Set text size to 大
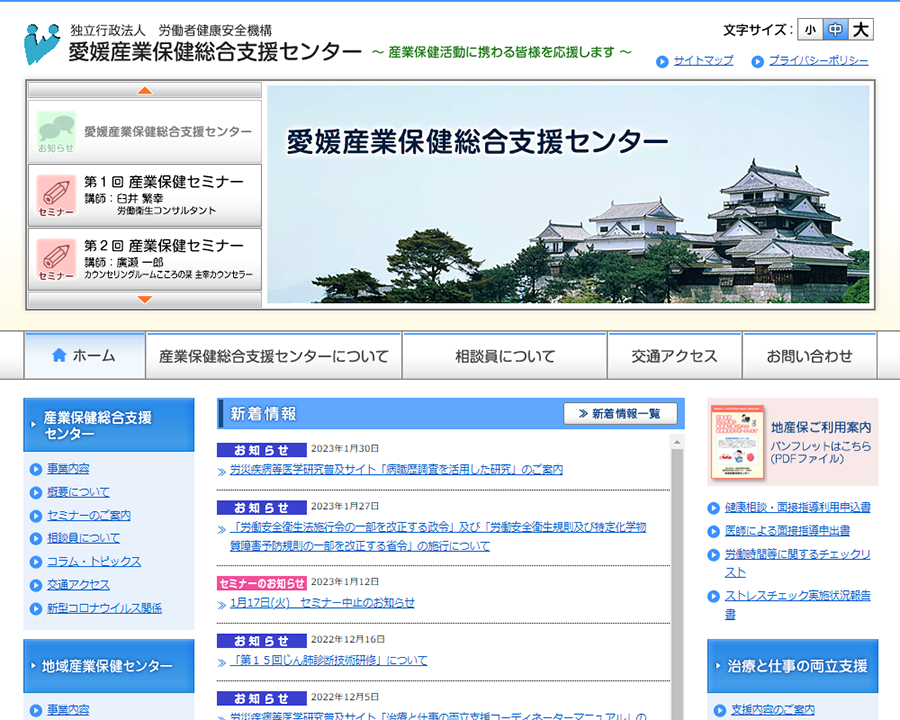Image resolution: width=900 pixels, height=720 pixels. [861, 30]
